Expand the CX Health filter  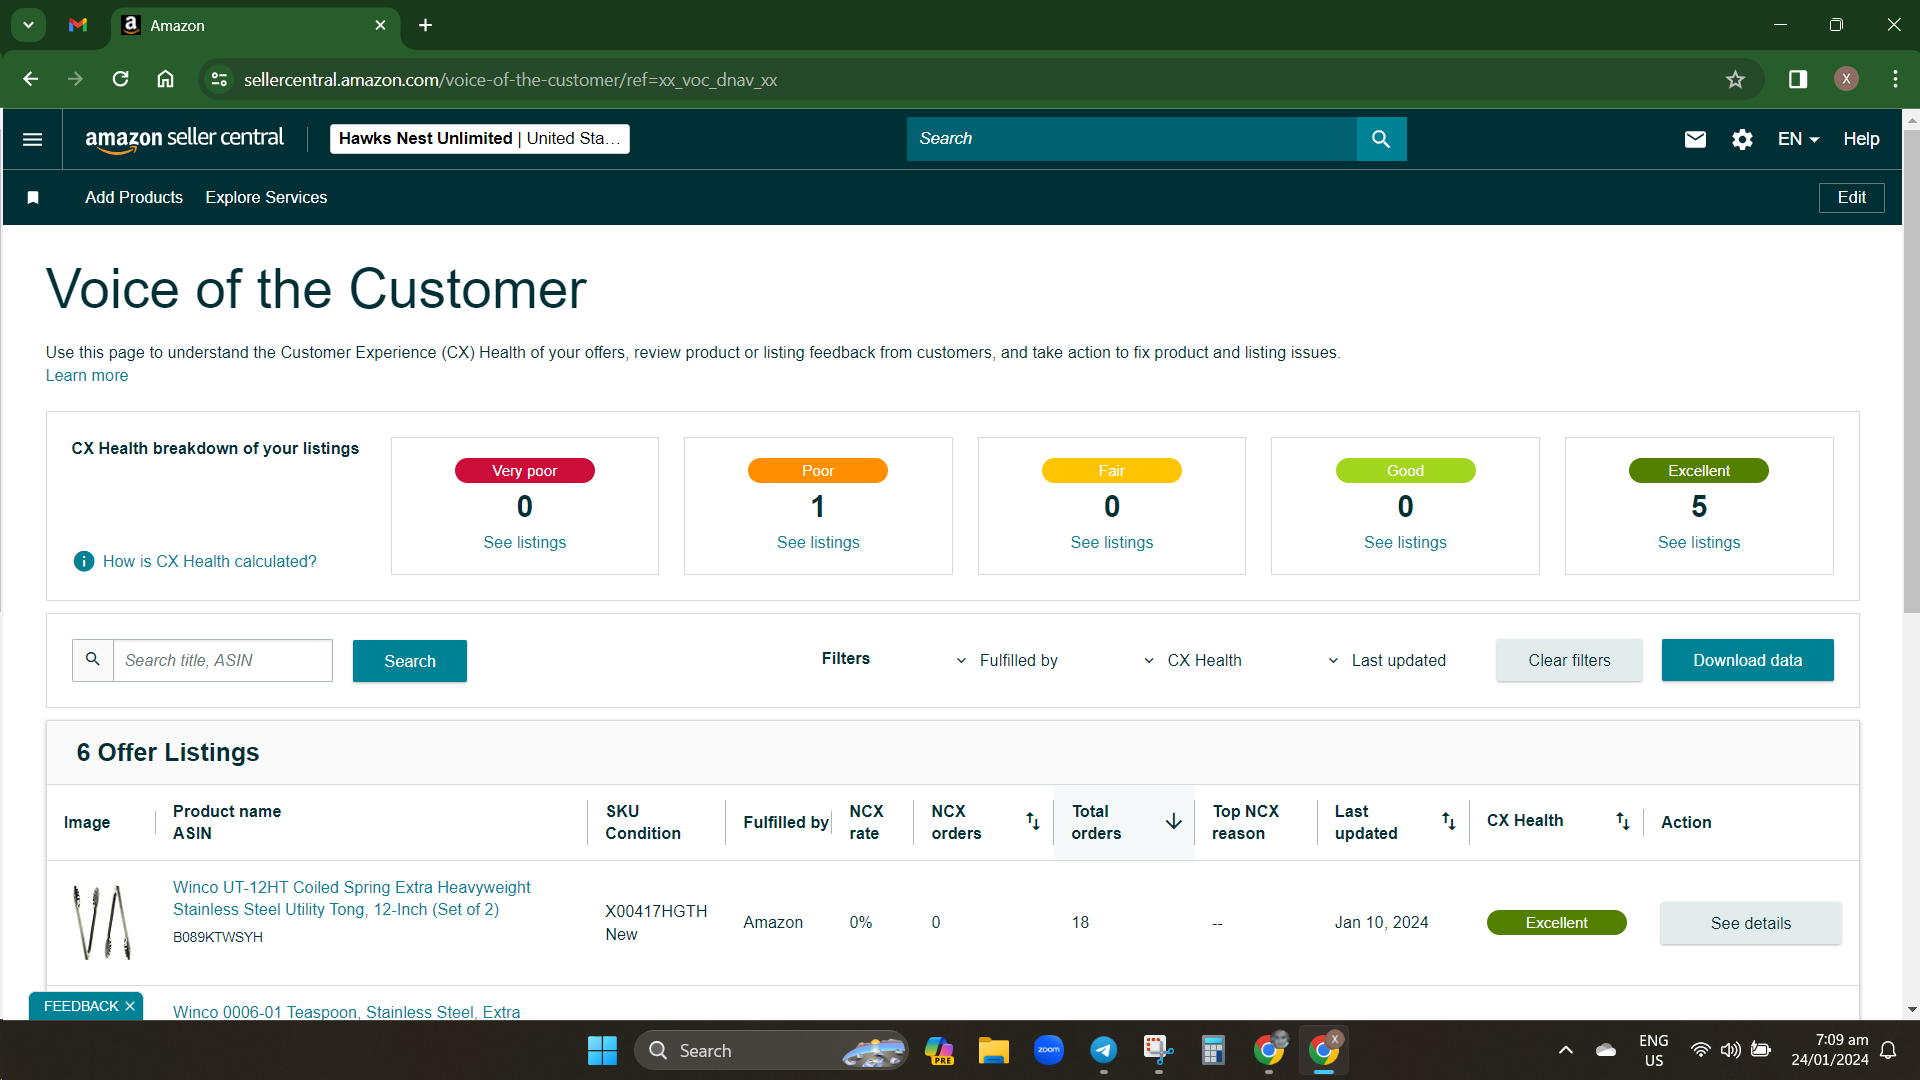[1192, 660]
